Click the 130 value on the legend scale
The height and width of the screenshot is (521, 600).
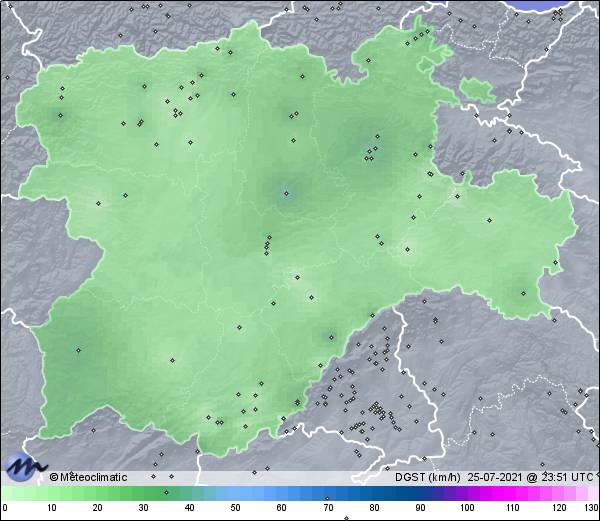click(x=592, y=508)
